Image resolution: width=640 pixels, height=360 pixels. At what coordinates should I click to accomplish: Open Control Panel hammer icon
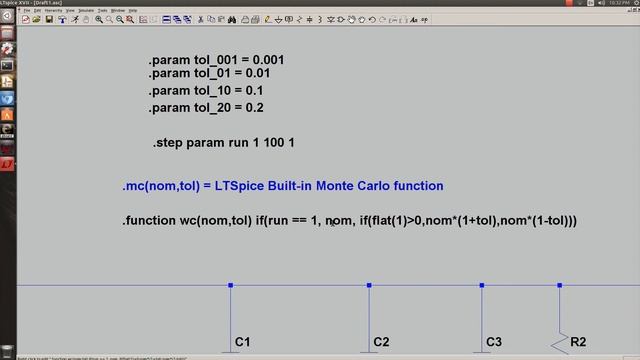[x=62, y=20]
